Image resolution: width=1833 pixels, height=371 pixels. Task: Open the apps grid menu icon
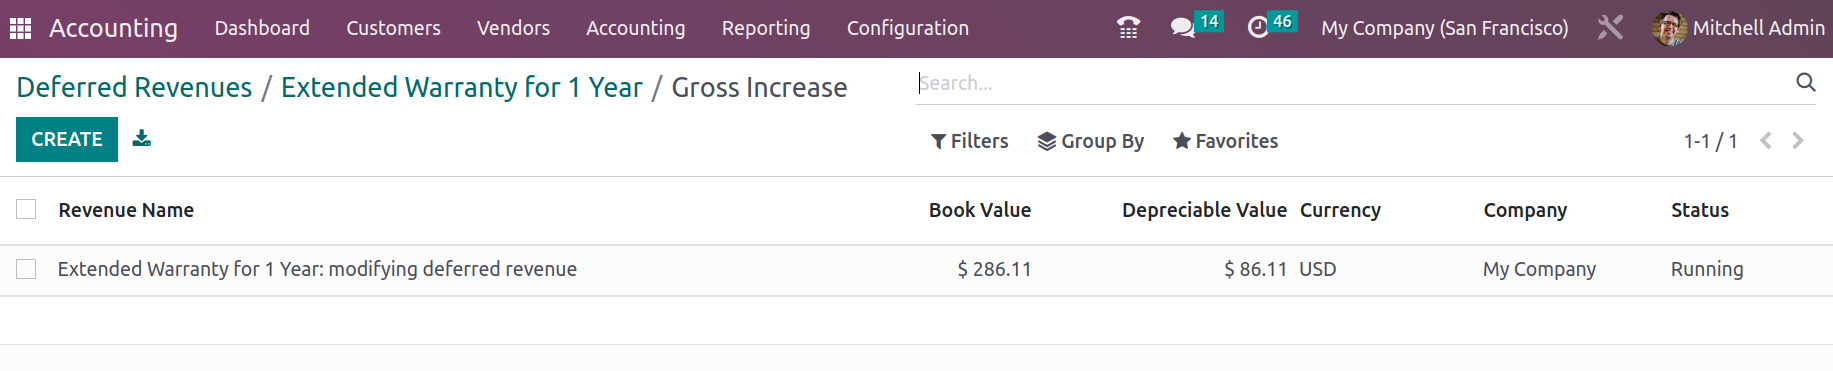pos(20,28)
